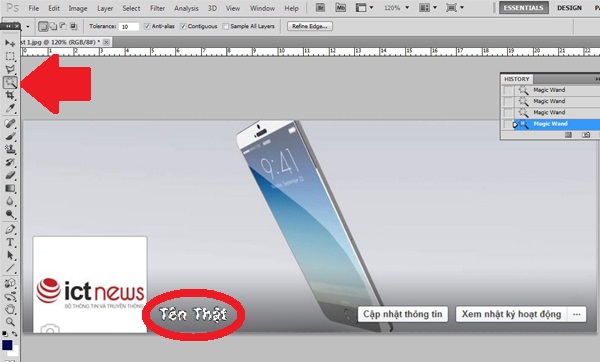The height and width of the screenshot is (362, 600).
Task: Select the Eraser tool
Action: click(x=10, y=175)
